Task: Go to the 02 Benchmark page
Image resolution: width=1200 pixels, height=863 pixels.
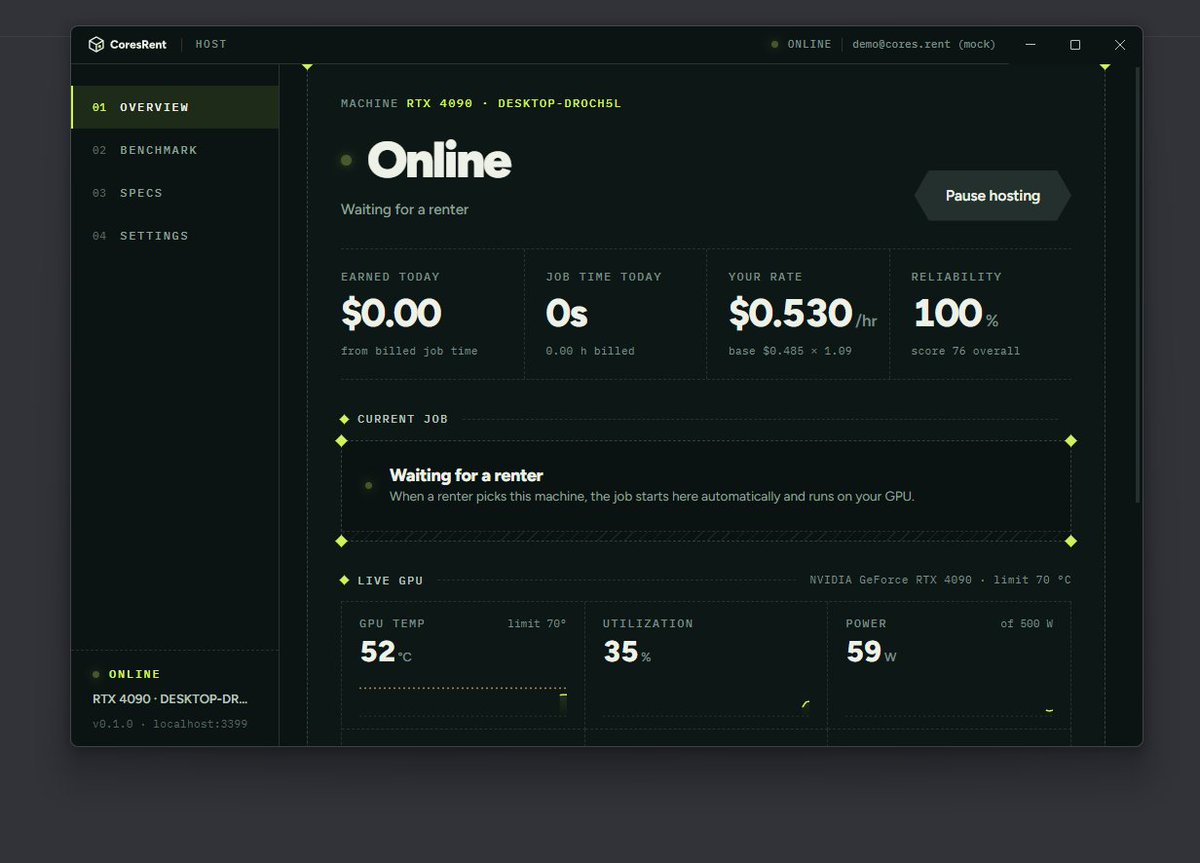Action: (175, 150)
